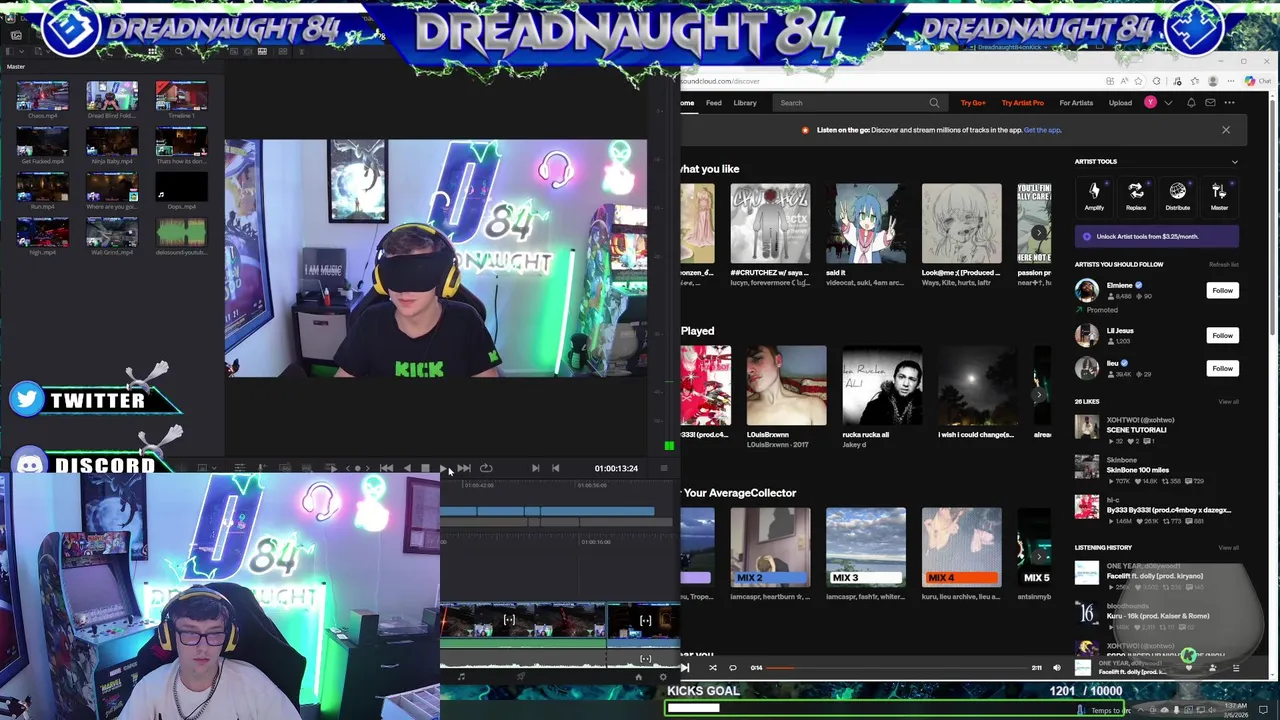Show next items in Played carousel
This screenshot has width=1280, height=720.
click(1039, 394)
